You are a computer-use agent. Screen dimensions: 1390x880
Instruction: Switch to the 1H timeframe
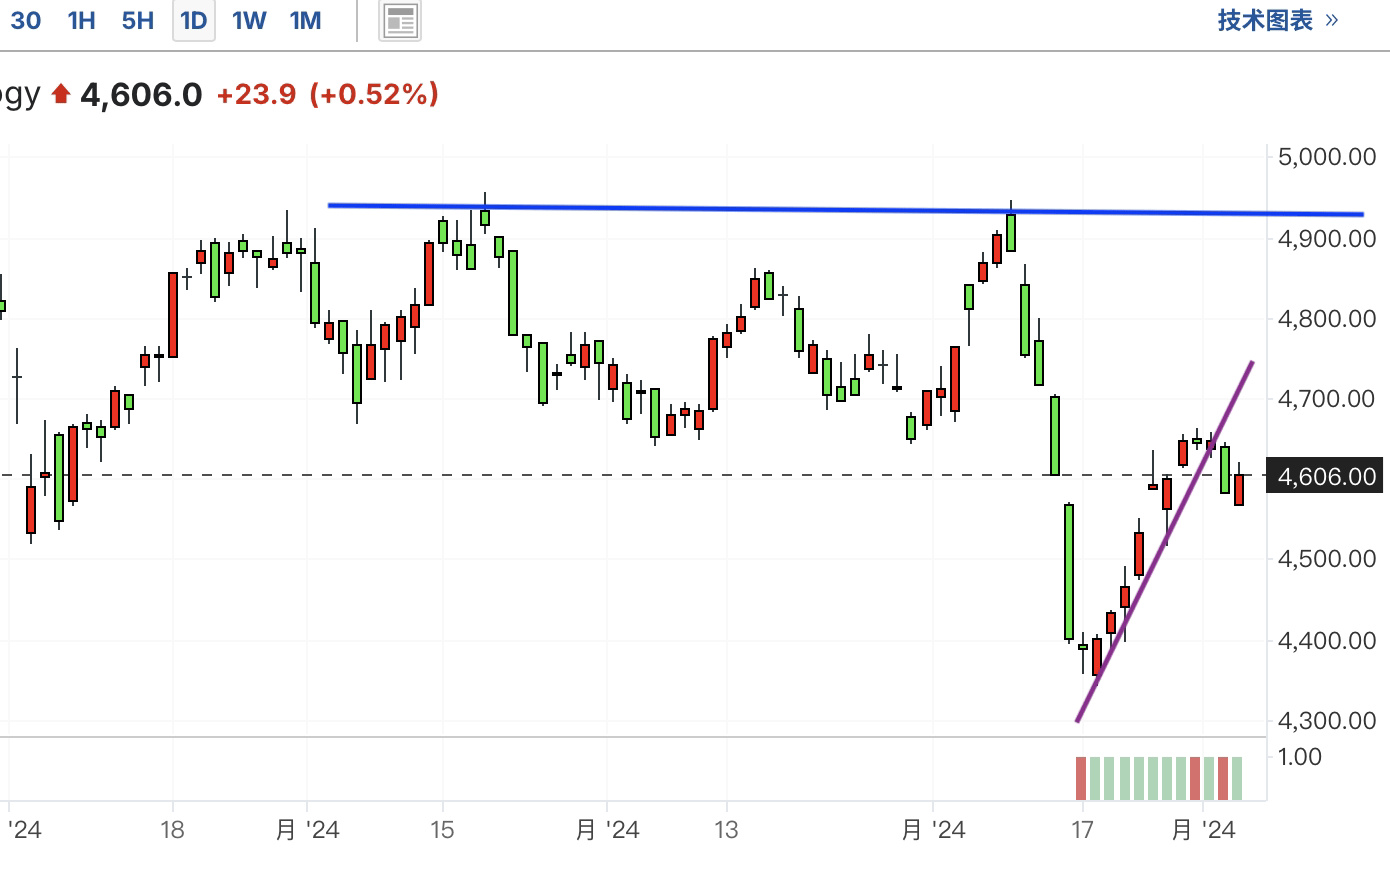click(81, 20)
